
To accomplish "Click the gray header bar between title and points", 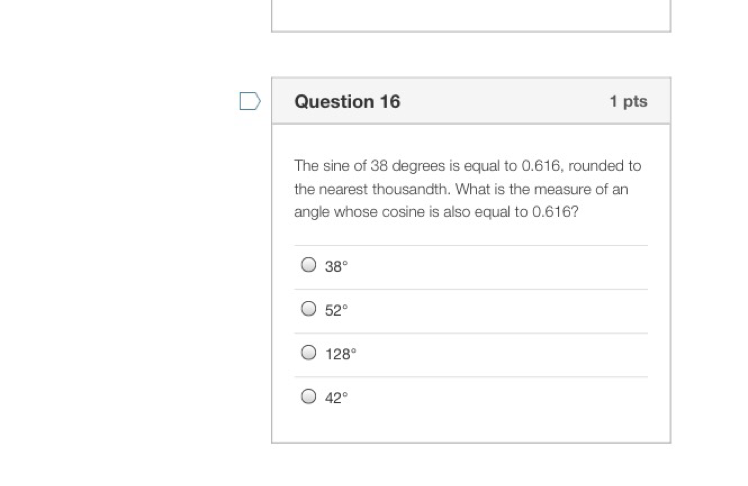I will (500, 101).
